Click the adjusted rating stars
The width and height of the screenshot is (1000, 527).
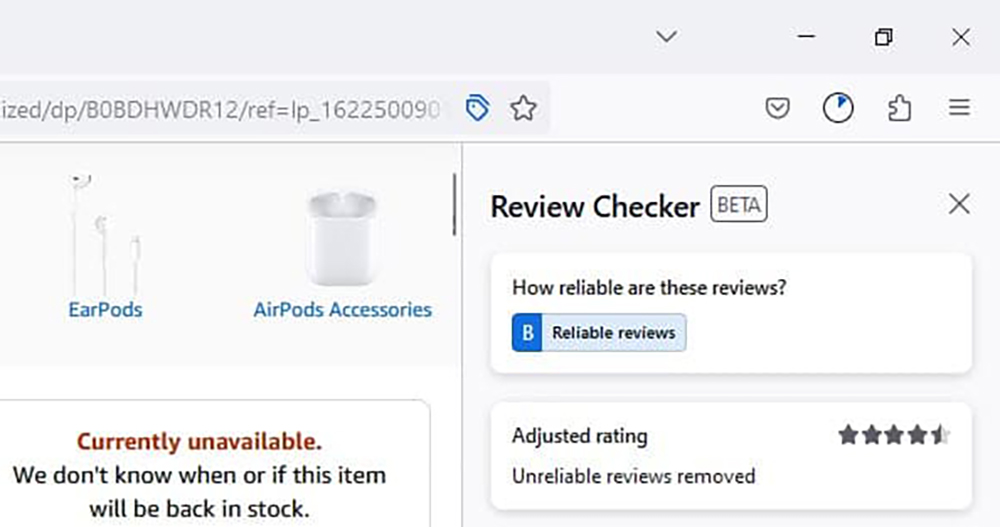[x=894, y=436]
